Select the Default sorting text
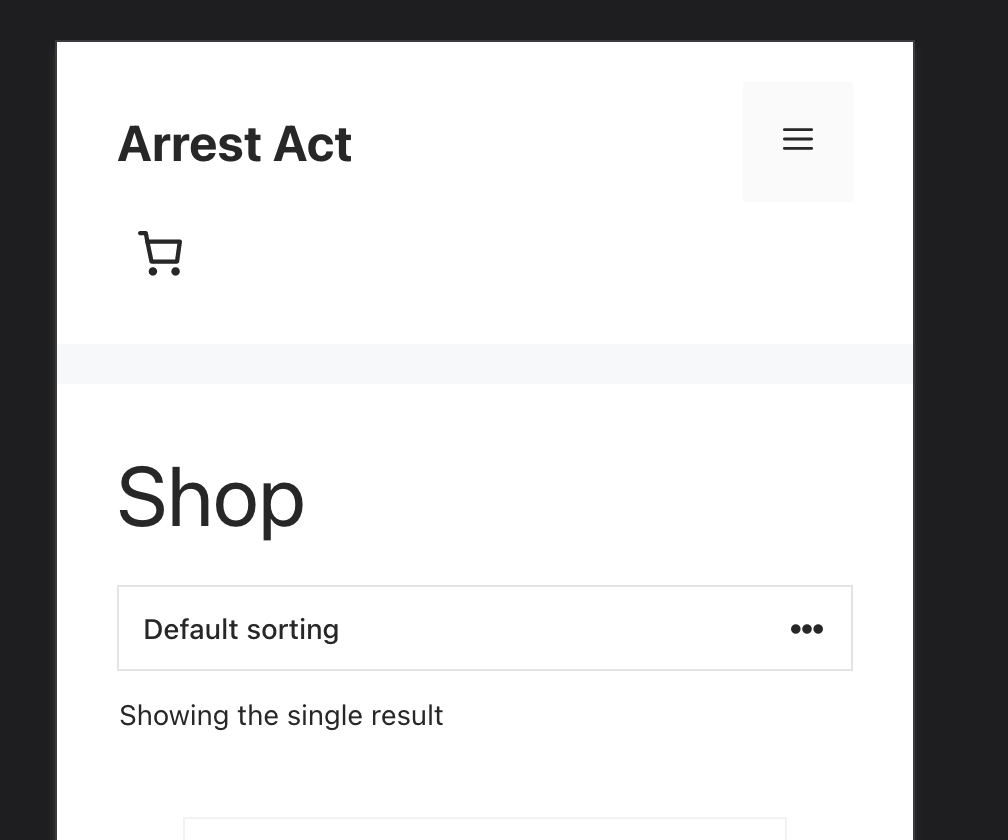 tap(241, 629)
